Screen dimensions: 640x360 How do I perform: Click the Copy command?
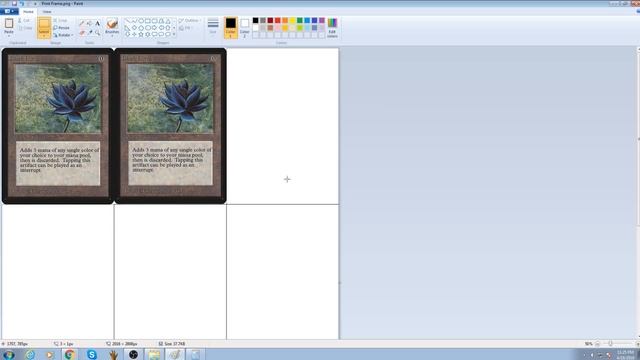pos(25,28)
